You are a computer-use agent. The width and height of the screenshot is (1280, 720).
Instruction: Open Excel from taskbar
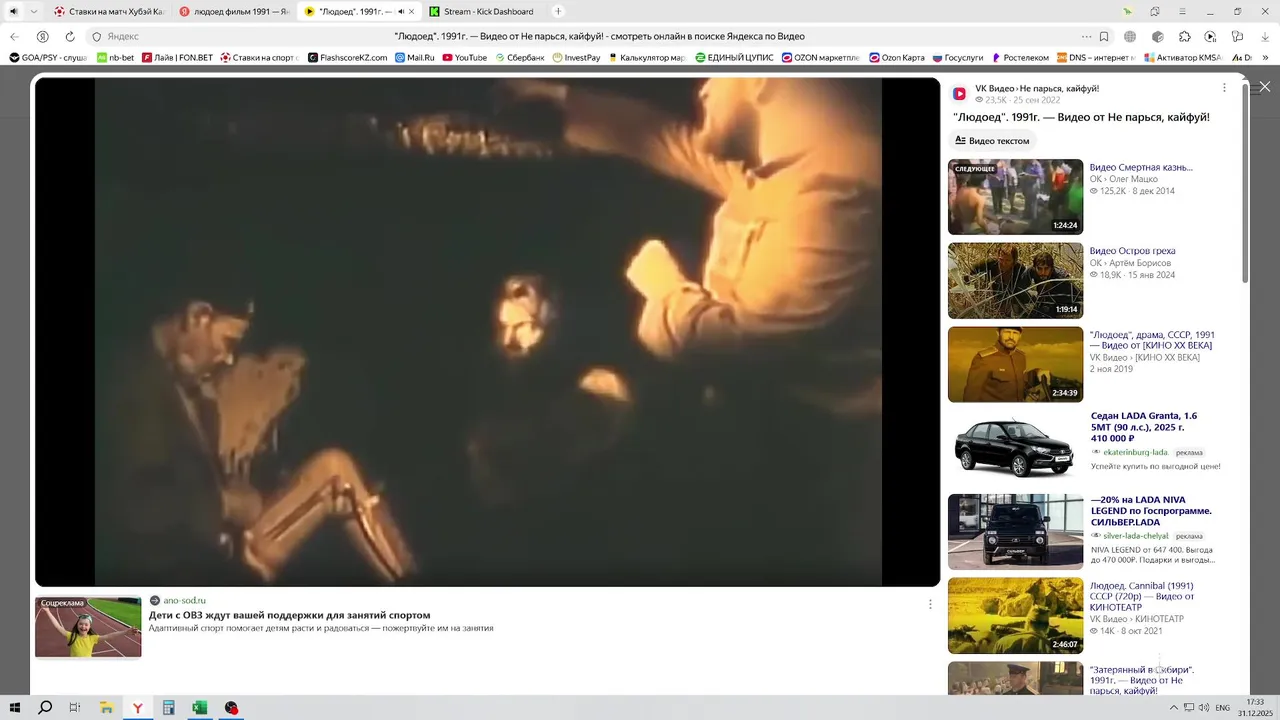pos(200,708)
